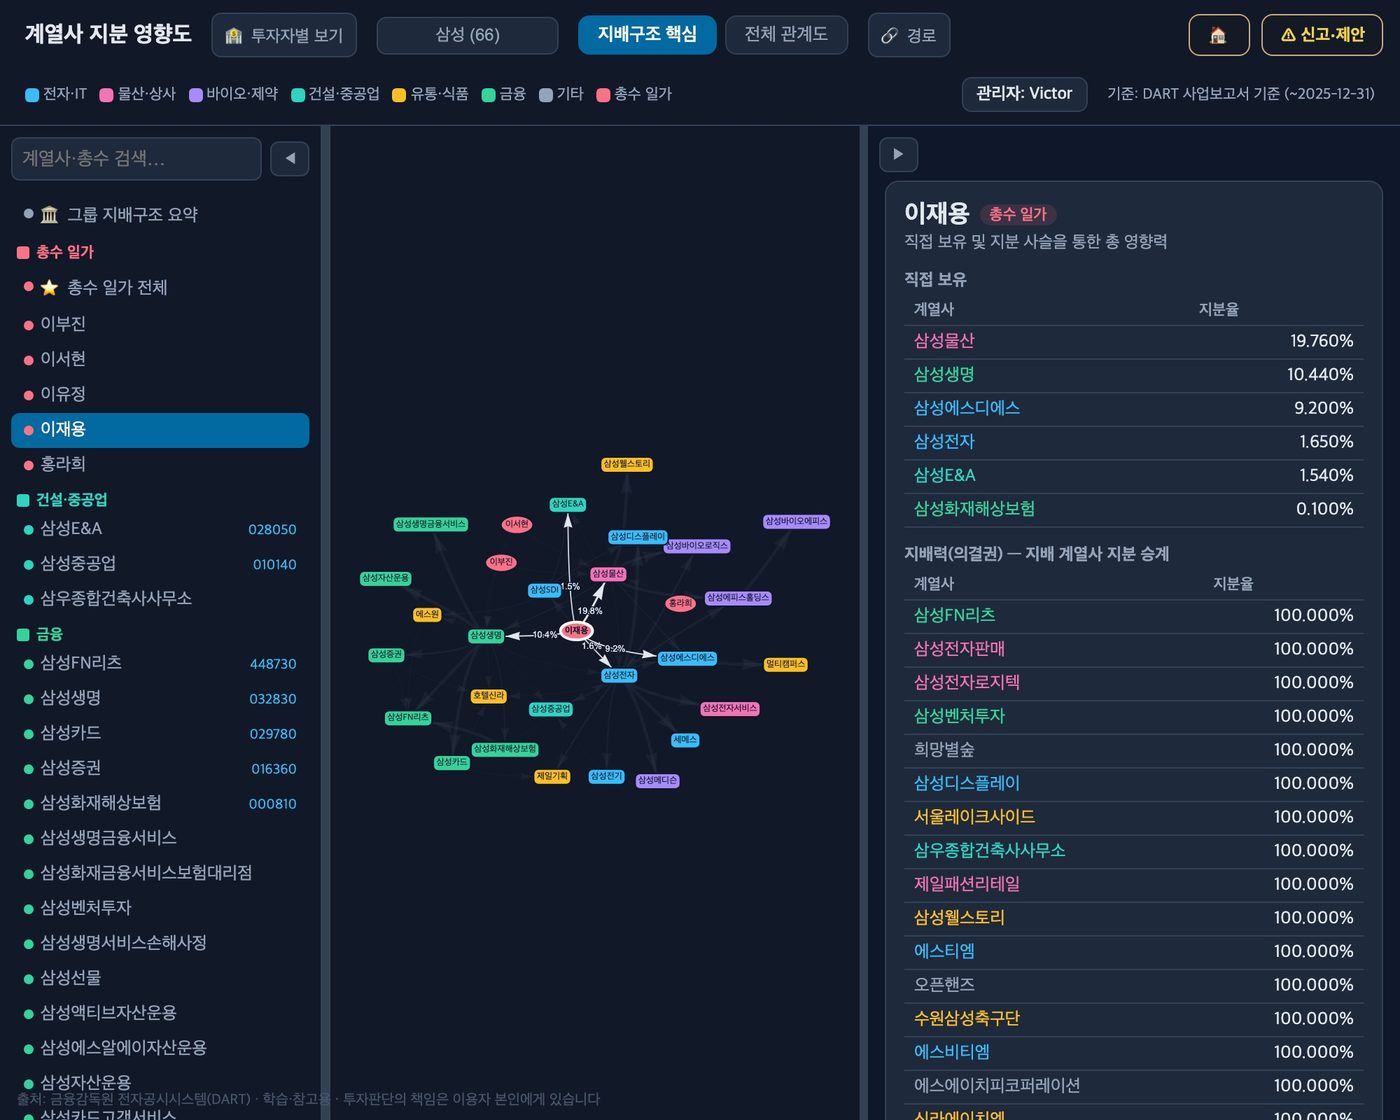Select 삼성증권 in the sidebar list
Screen dimensions: 1400x1120
[160, 768]
